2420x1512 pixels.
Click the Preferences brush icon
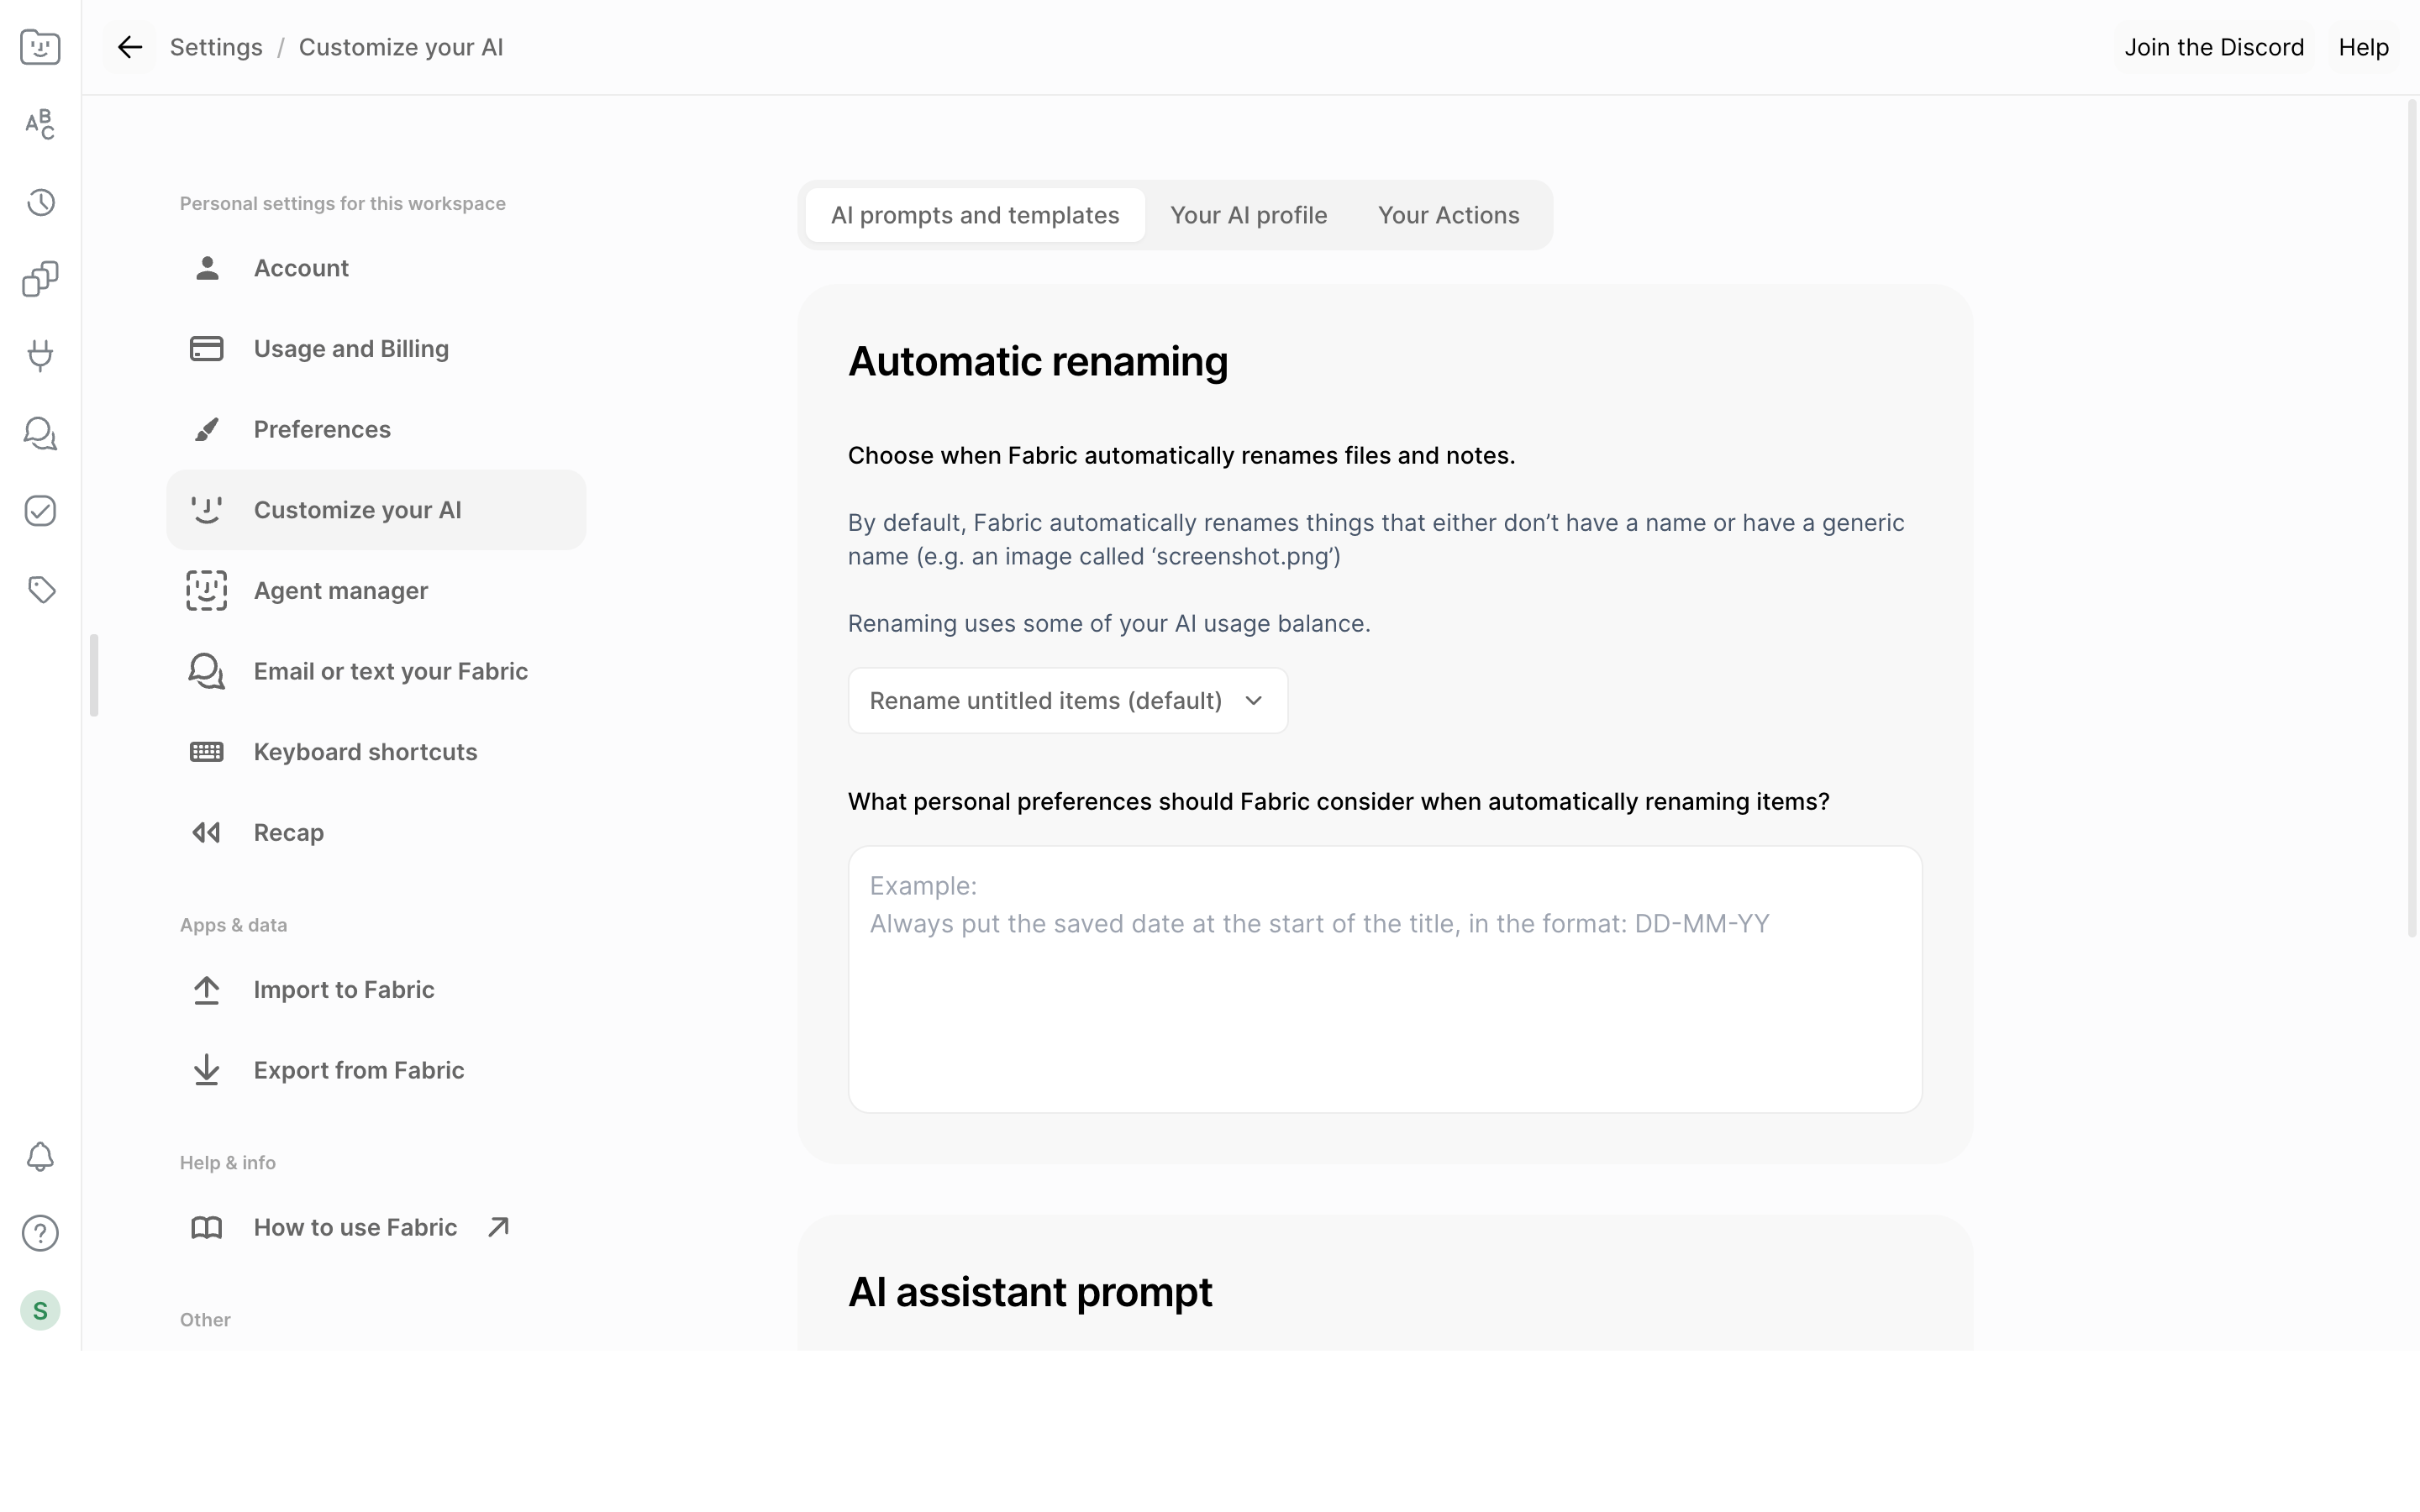coord(207,429)
